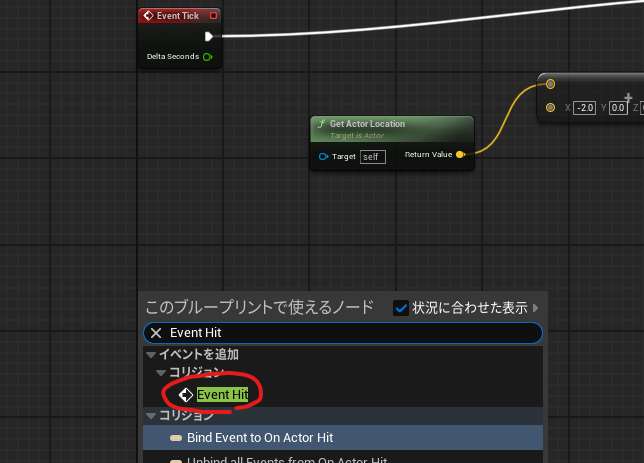Viewport: 644px width, 463px height.
Task: Click icon beside Bind Event to On Actor Hit
Action: coord(176,438)
